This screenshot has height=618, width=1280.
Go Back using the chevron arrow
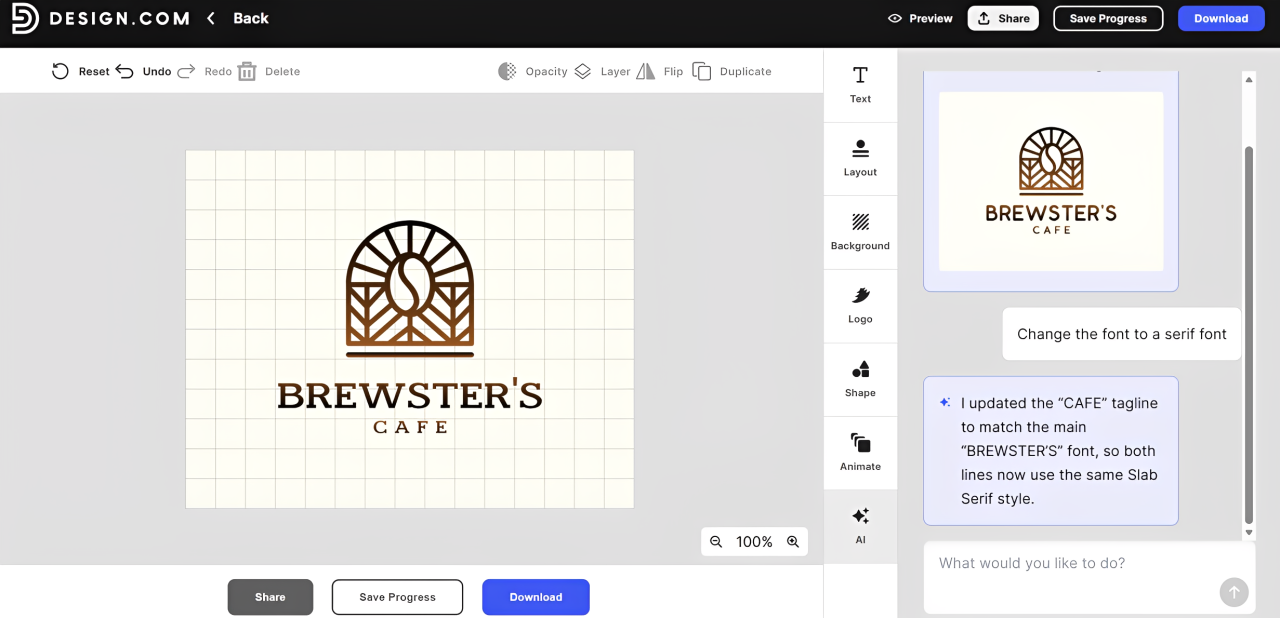click(x=211, y=18)
